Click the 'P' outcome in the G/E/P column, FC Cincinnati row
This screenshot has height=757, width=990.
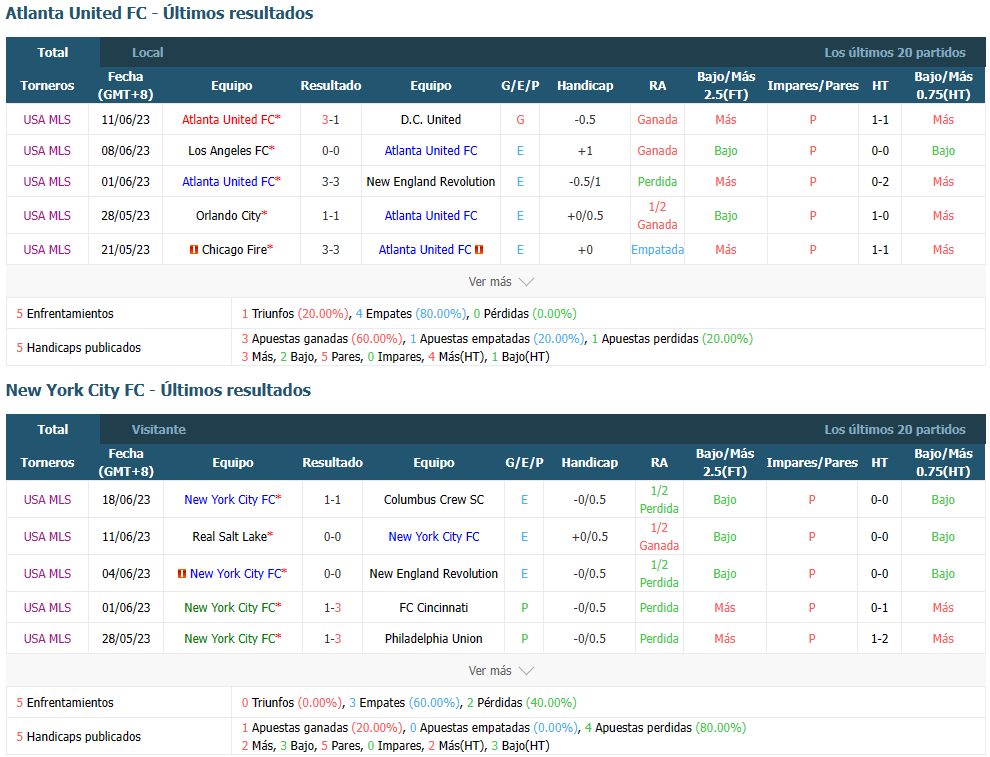tap(525, 608)
